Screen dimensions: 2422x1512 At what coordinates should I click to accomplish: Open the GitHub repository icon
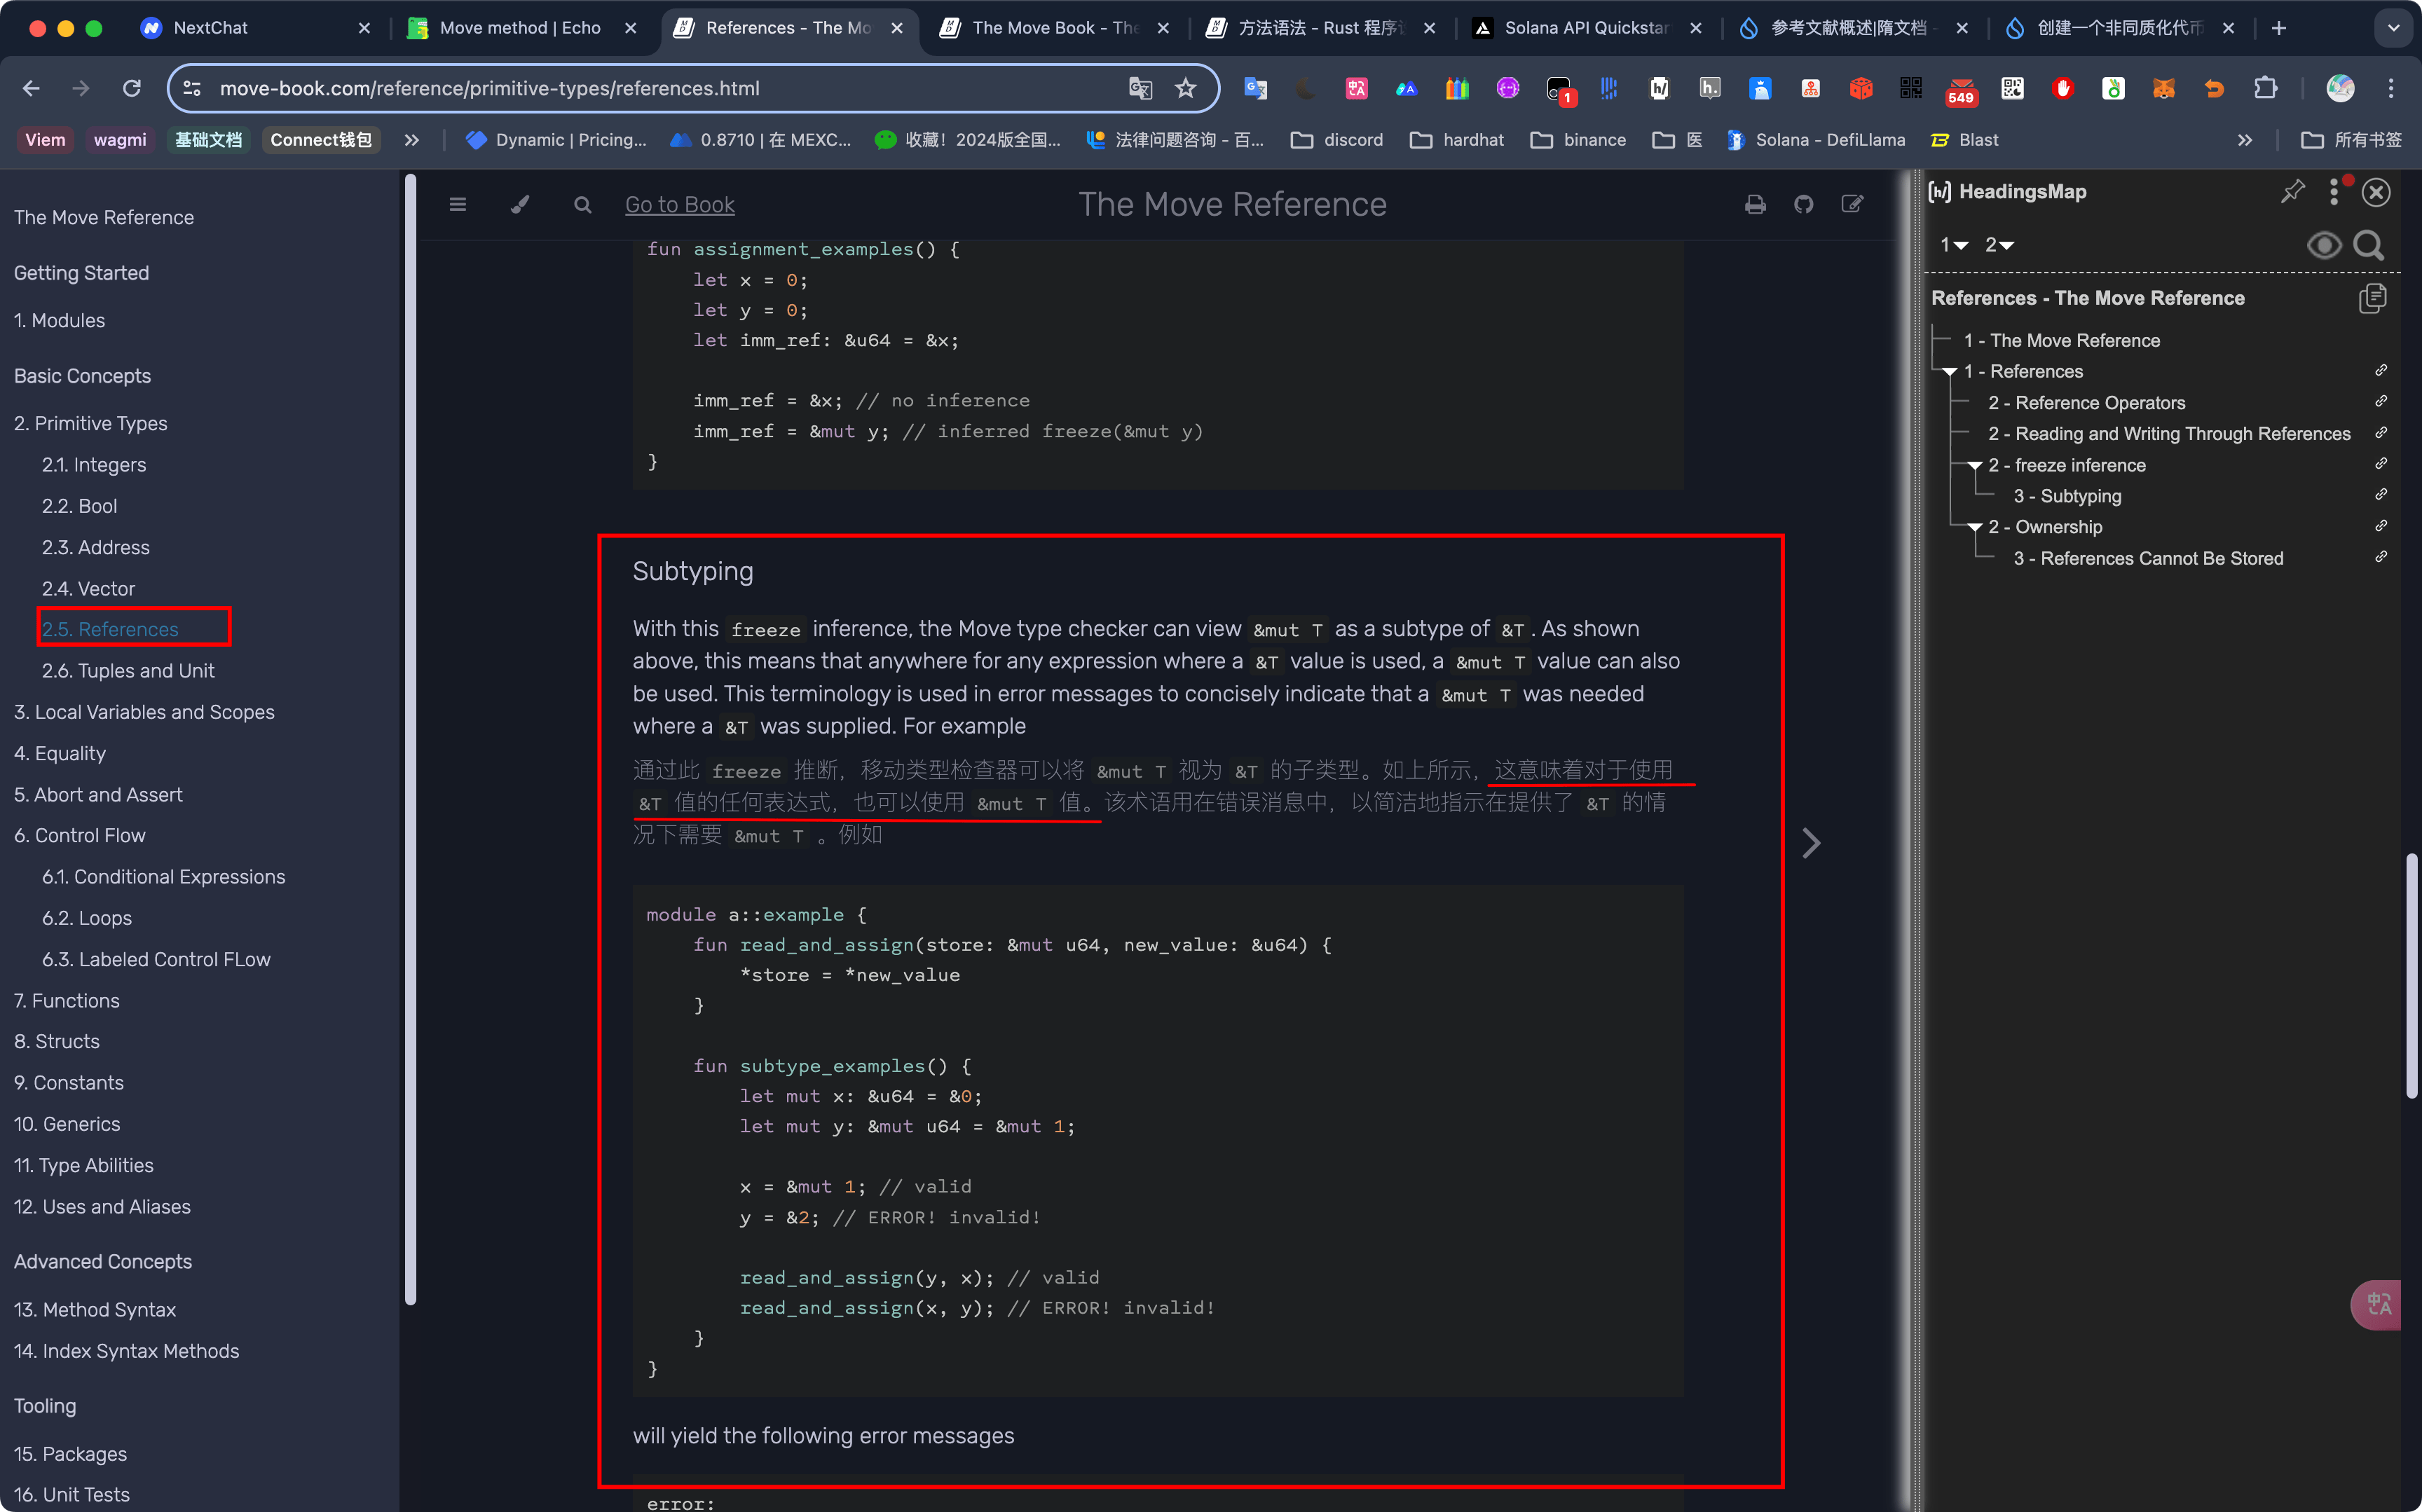1804,205
